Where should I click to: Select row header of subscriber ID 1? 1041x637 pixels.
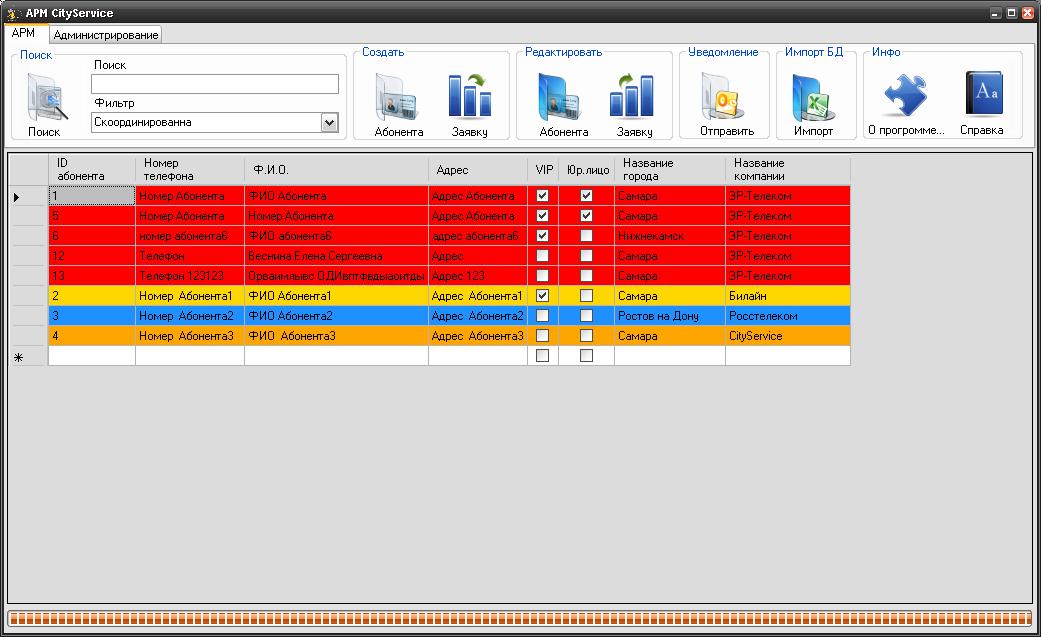click(x=29, y=196)
